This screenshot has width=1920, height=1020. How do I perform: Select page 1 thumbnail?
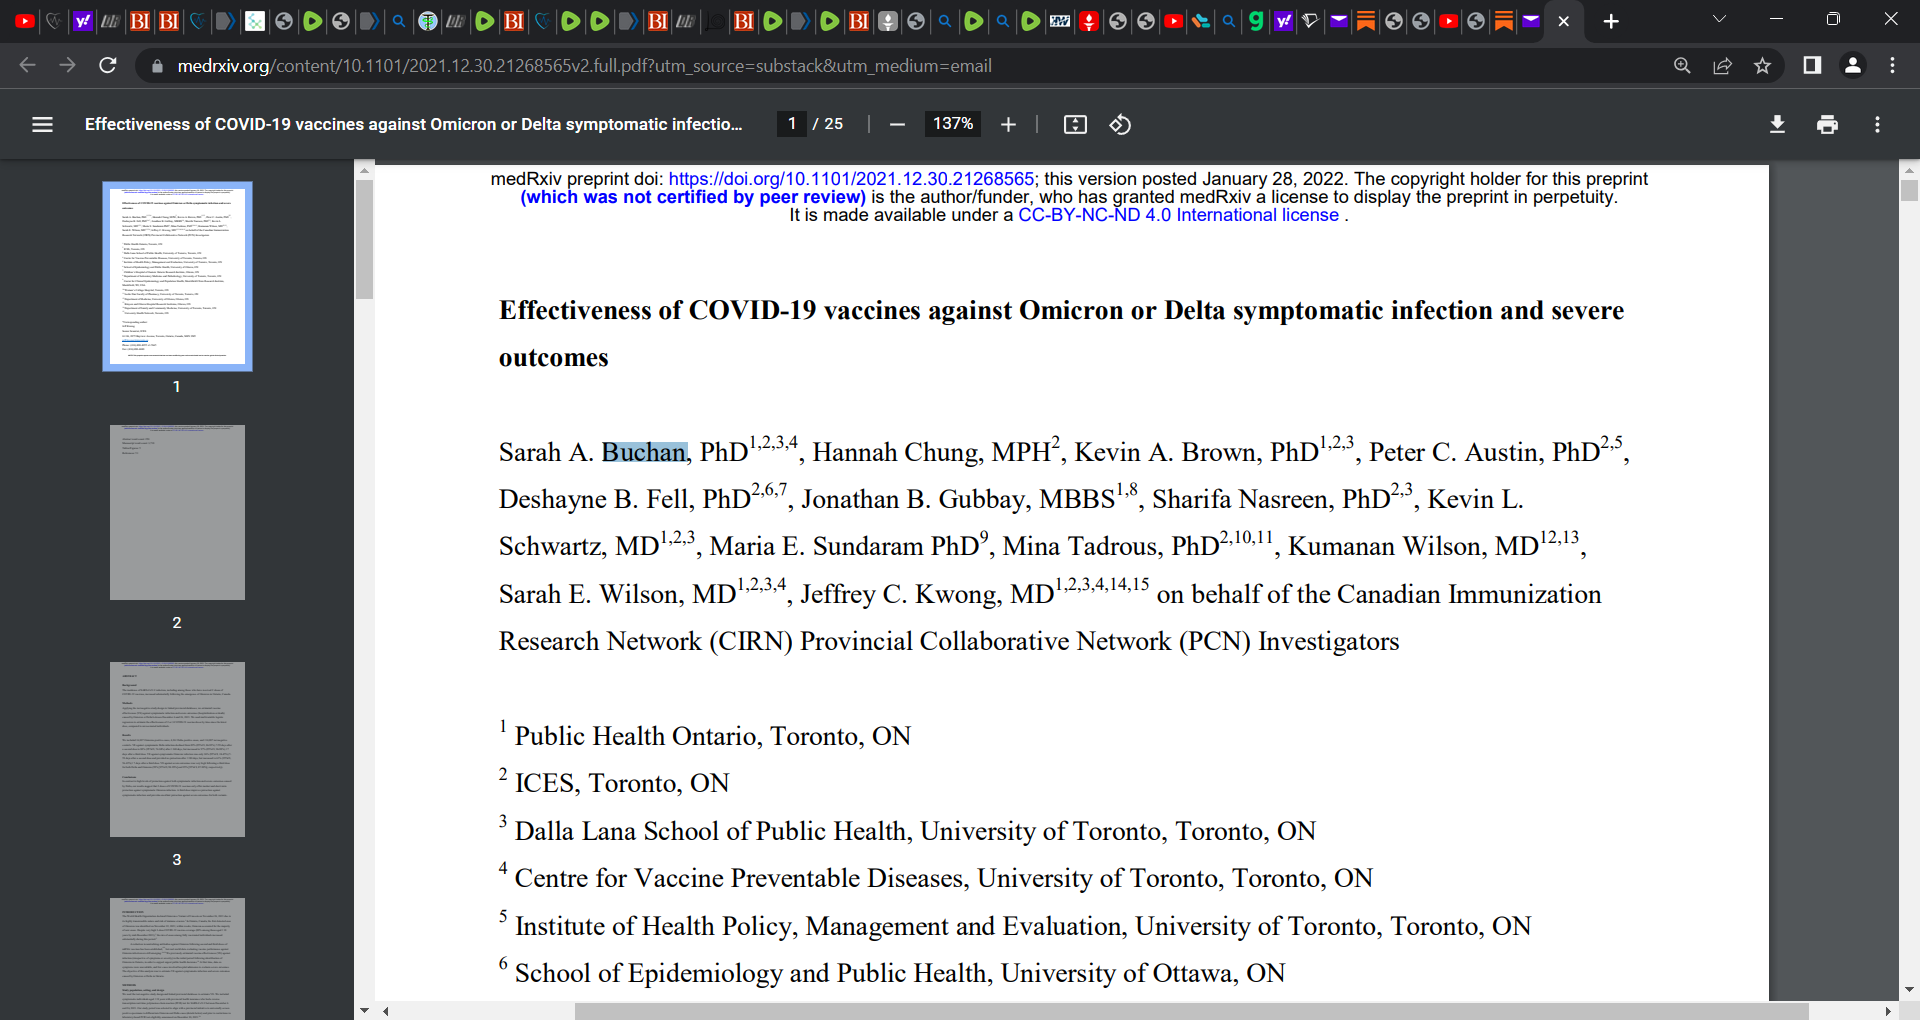177,276
